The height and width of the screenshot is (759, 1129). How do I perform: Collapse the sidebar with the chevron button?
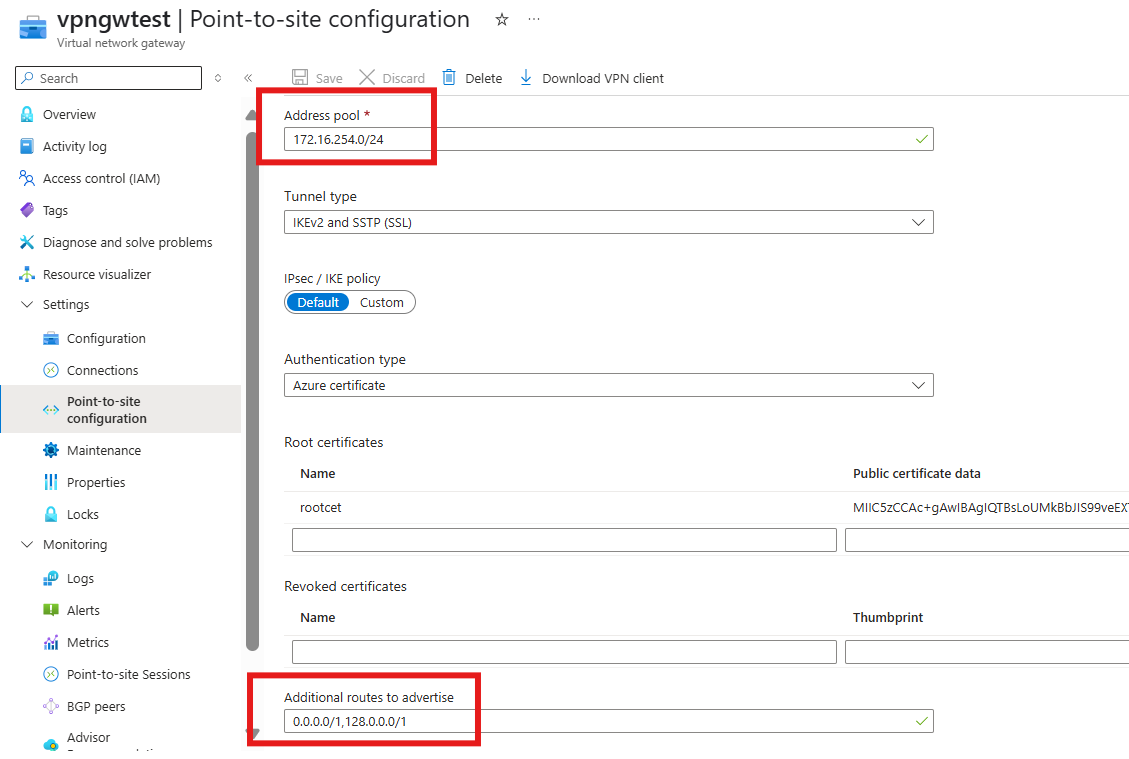pyautogui.click(x=248, y=77)
